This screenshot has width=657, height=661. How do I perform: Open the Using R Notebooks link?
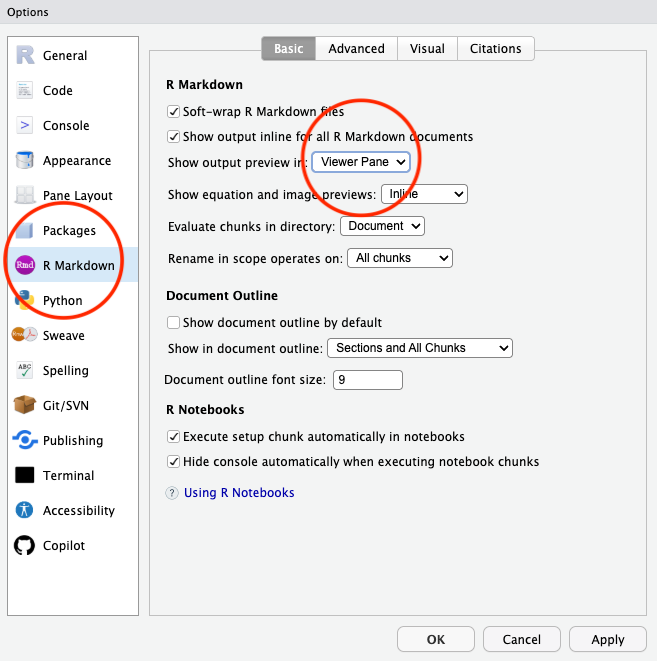pos(239,493)
